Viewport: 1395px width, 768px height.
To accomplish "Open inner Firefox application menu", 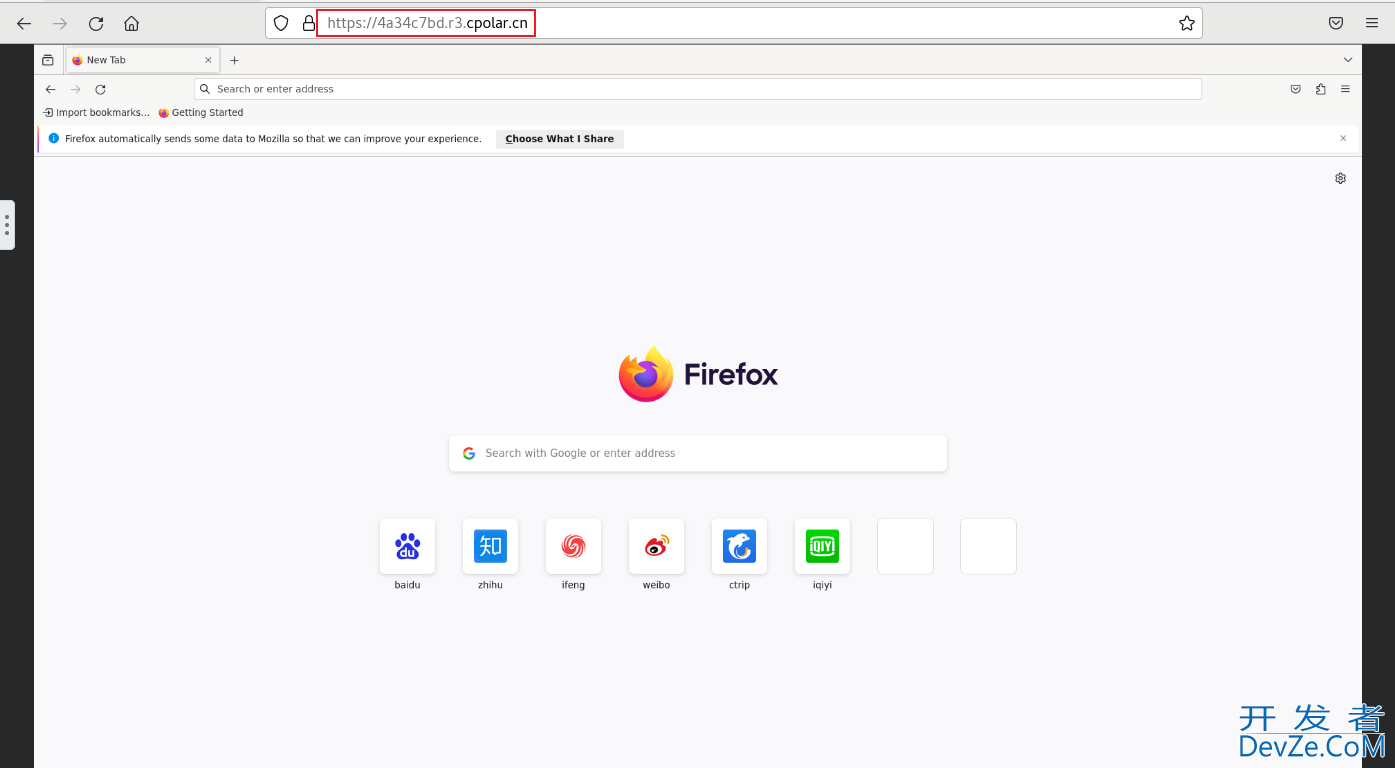I will point(1345,89).
